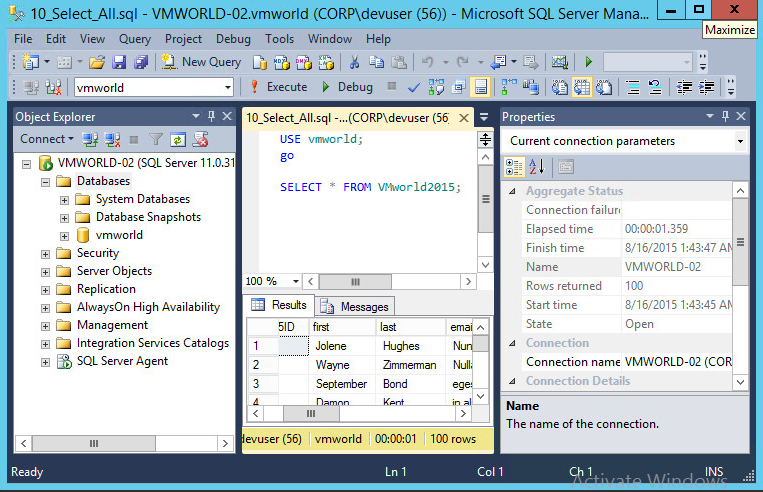Collapse the Connection category in Properties
Screen dimensions: 763x492
[x=512, y=343]
